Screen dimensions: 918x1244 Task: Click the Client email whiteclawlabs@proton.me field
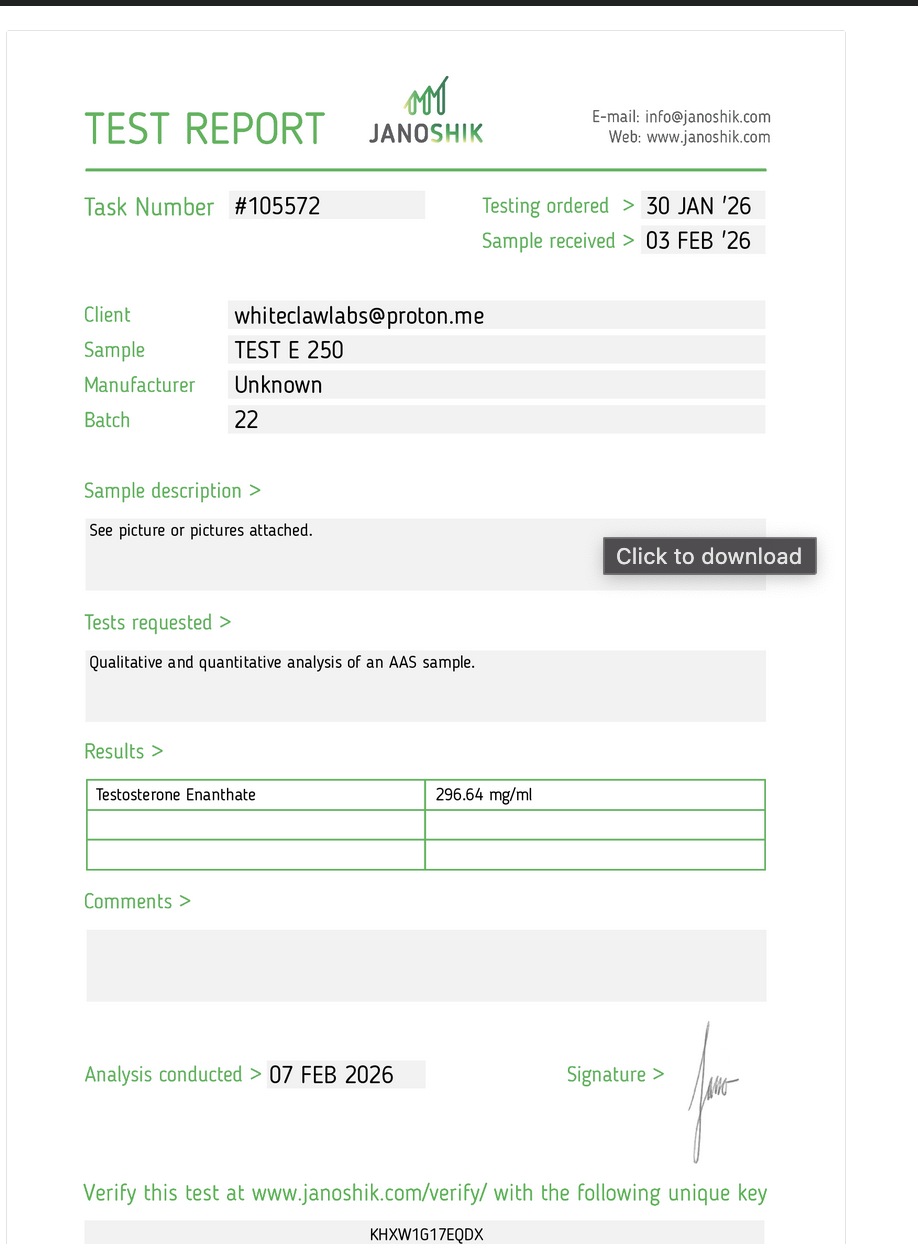[496, 316]
